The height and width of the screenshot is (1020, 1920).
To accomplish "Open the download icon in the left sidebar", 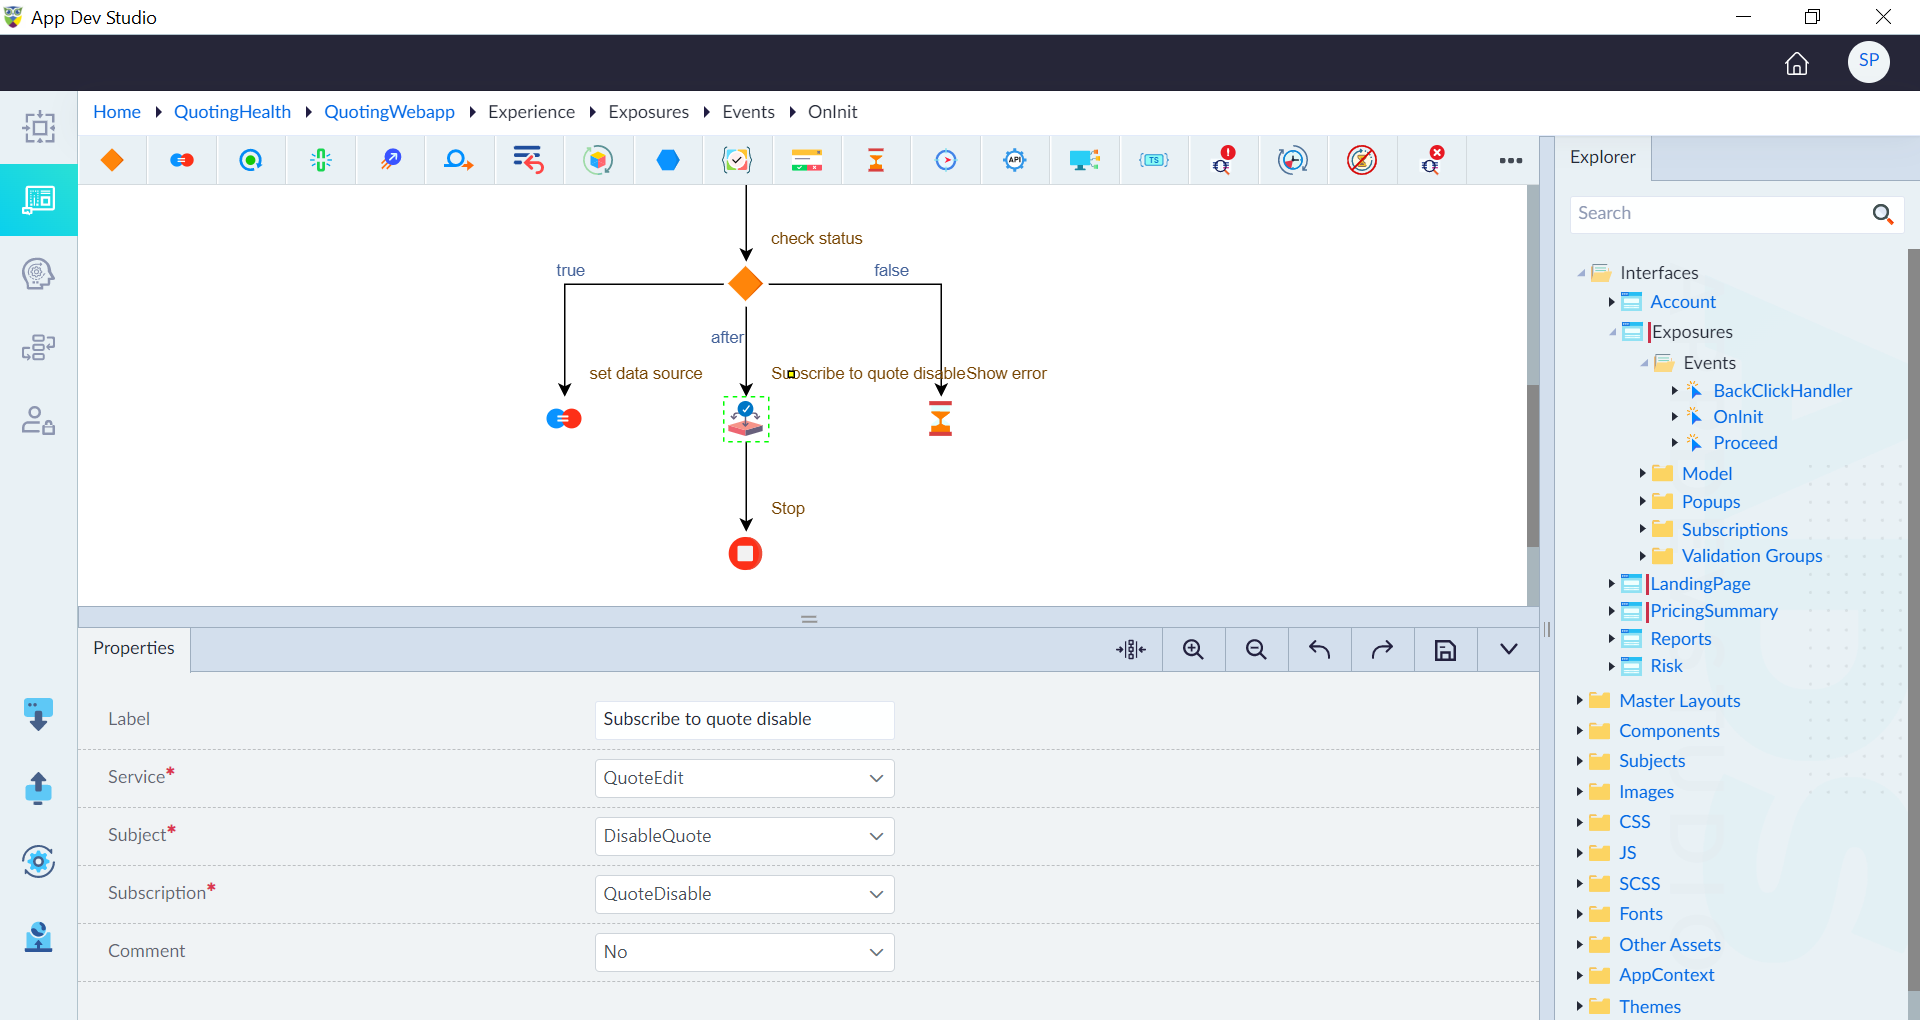I will point(38,714).
